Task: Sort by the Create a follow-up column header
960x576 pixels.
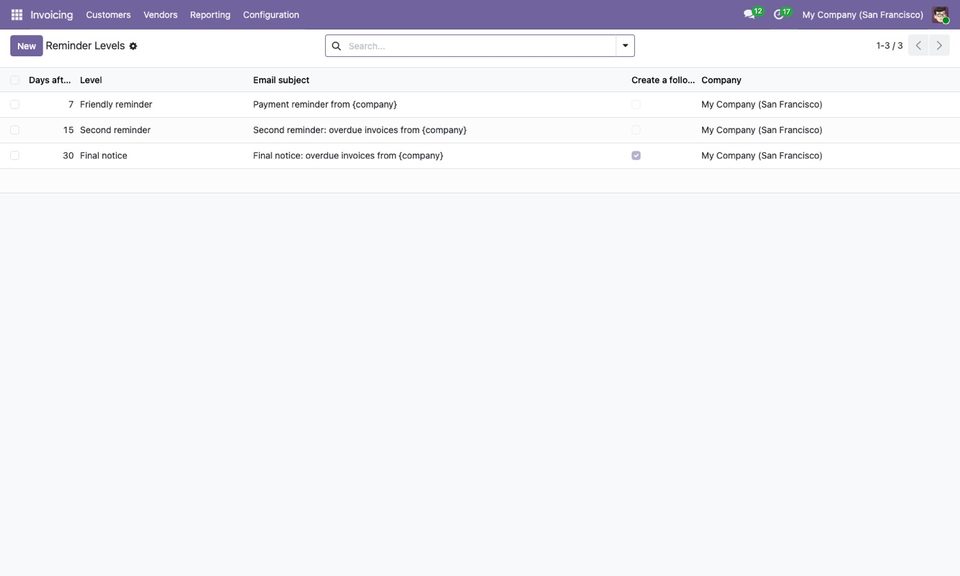Action: [x=663, y=80]
